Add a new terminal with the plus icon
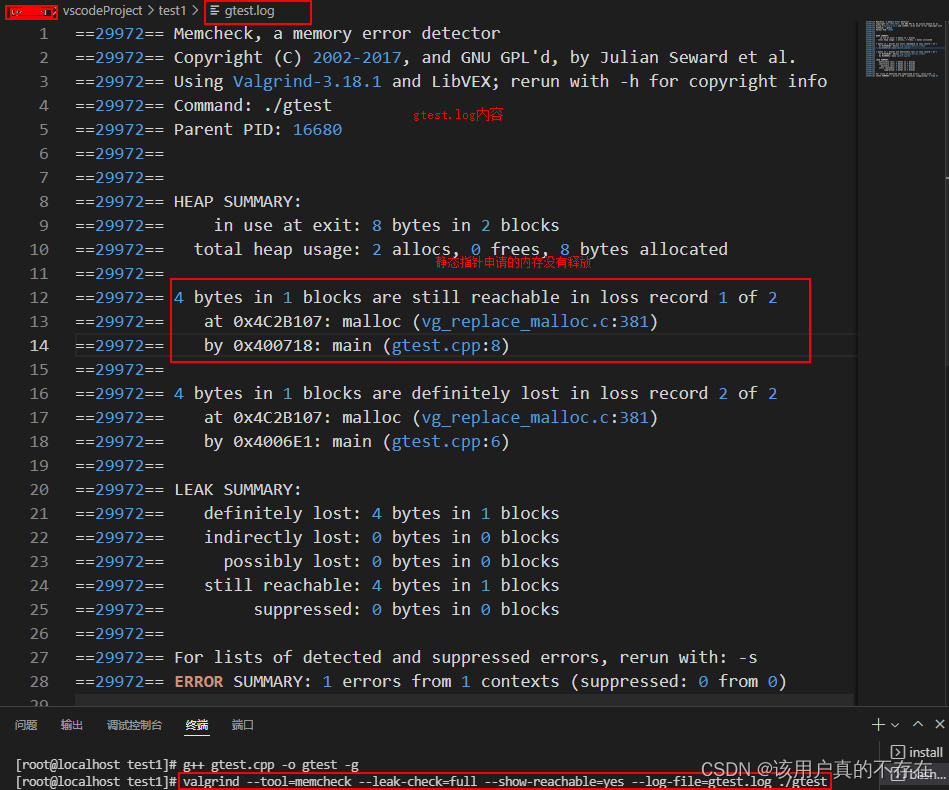Viewport: 949px width, 790px height. [x=878, y=724]
